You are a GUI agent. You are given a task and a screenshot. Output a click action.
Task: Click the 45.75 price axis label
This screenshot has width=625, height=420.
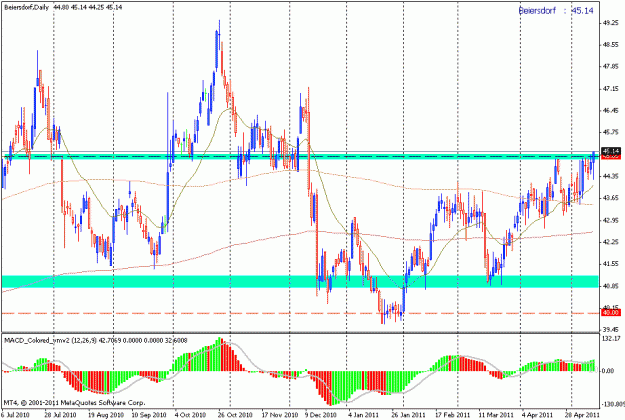click(611, 132)
